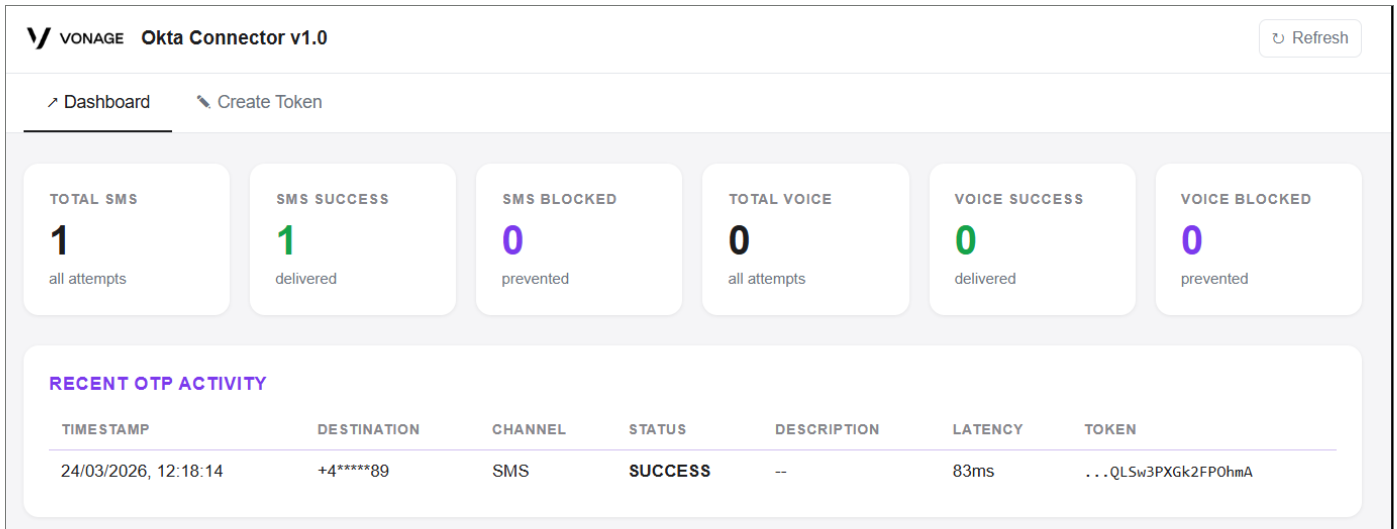Open the Dashboard tab
Viewport: 1397px width, 529px height.
[98, 102]
